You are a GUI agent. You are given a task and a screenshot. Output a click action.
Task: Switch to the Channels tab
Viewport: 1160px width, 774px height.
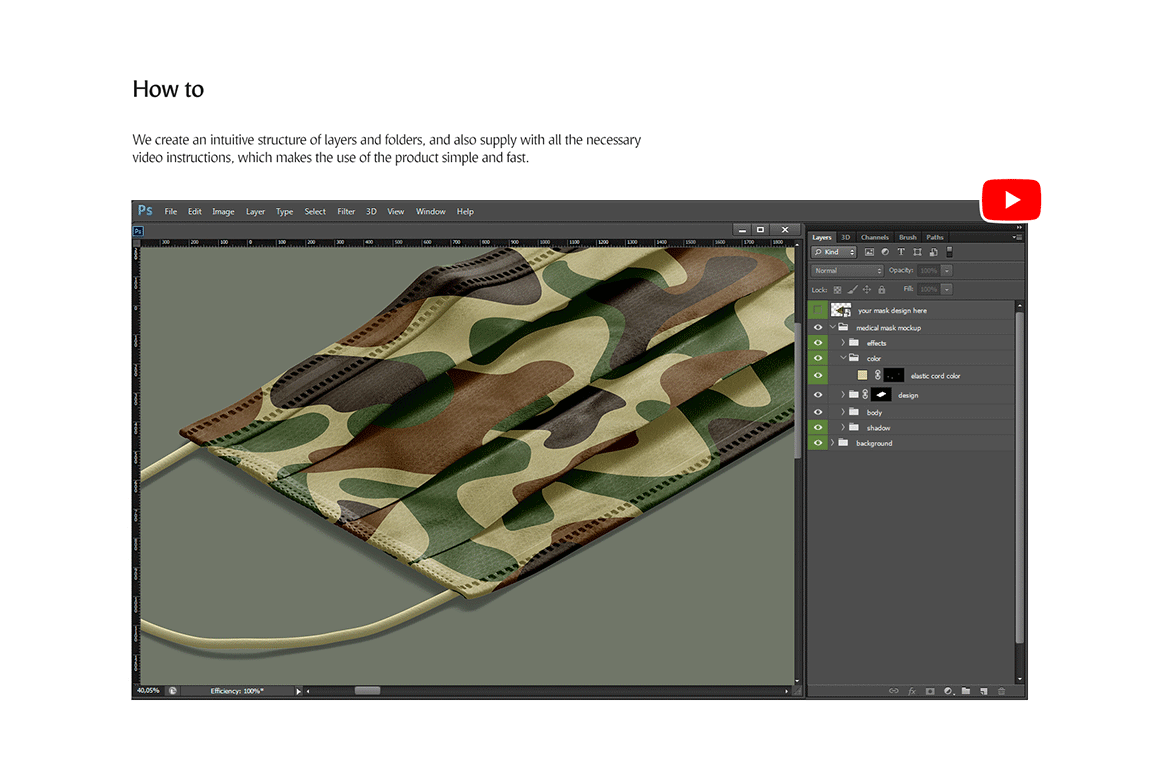[x=874, y=238]
